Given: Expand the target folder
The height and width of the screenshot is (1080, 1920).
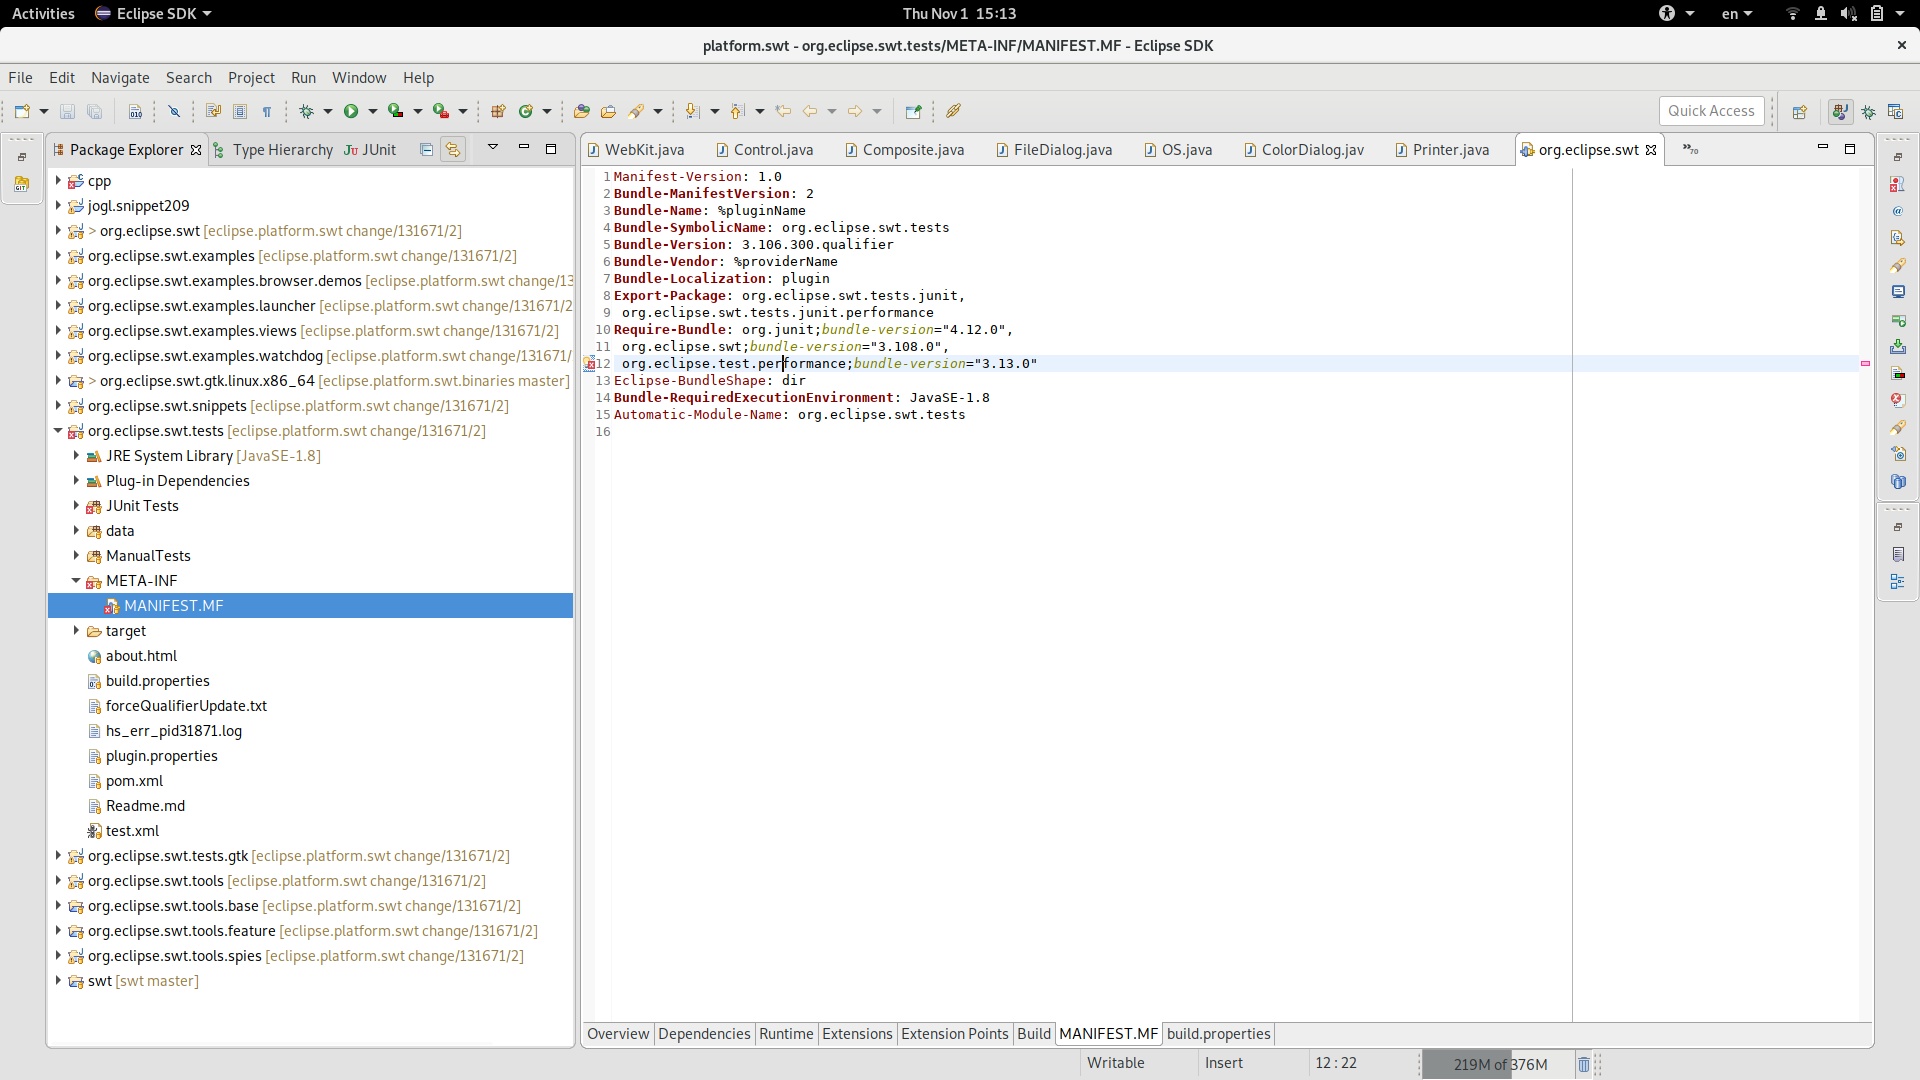Looking at the screenshot, I should [76, 631].
